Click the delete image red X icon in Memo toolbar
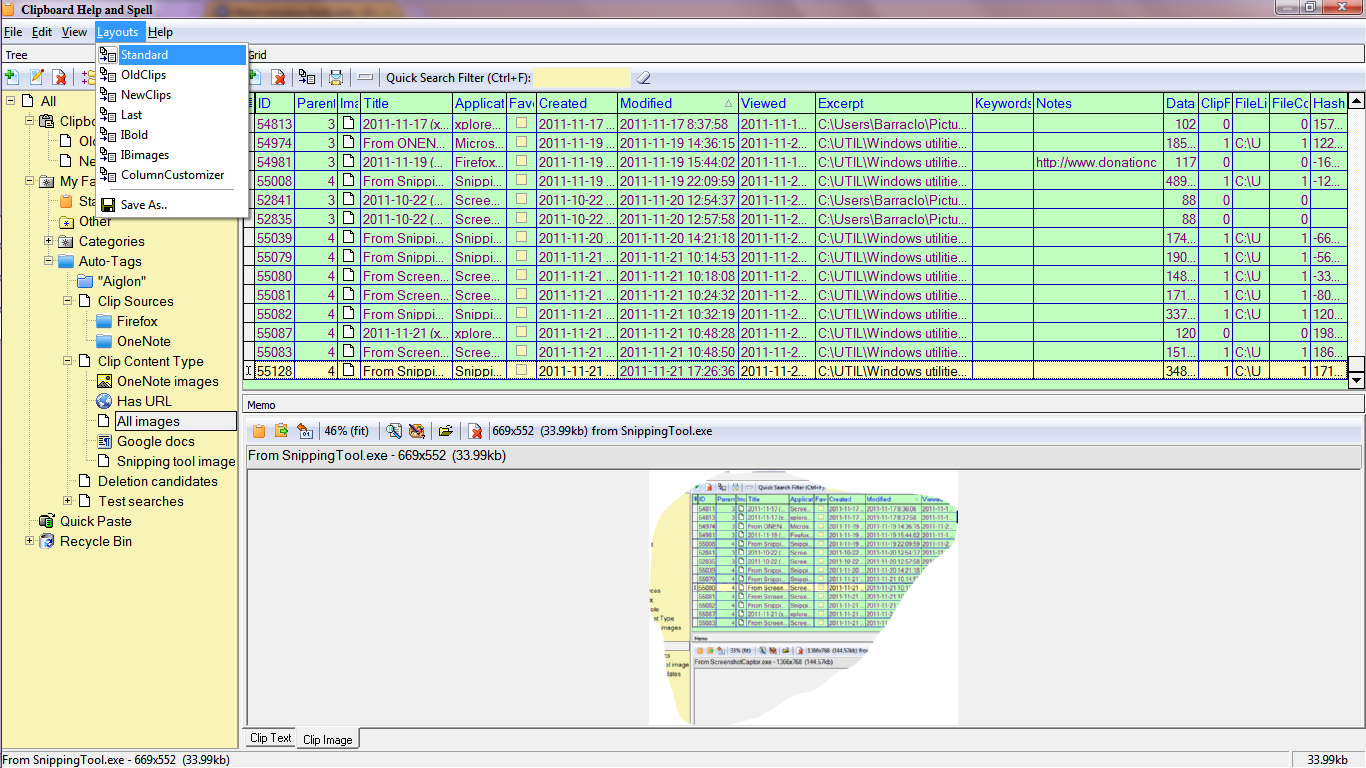1366x768 pixels. coord(475,431)
